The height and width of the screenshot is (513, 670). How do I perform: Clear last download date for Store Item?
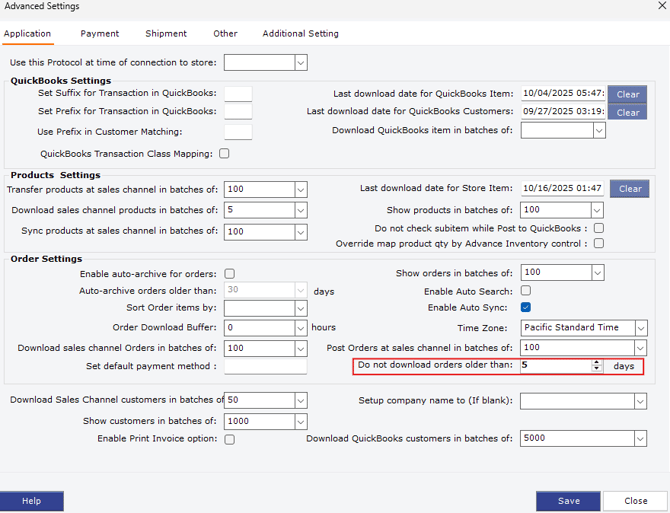click(x=629, y=188)
